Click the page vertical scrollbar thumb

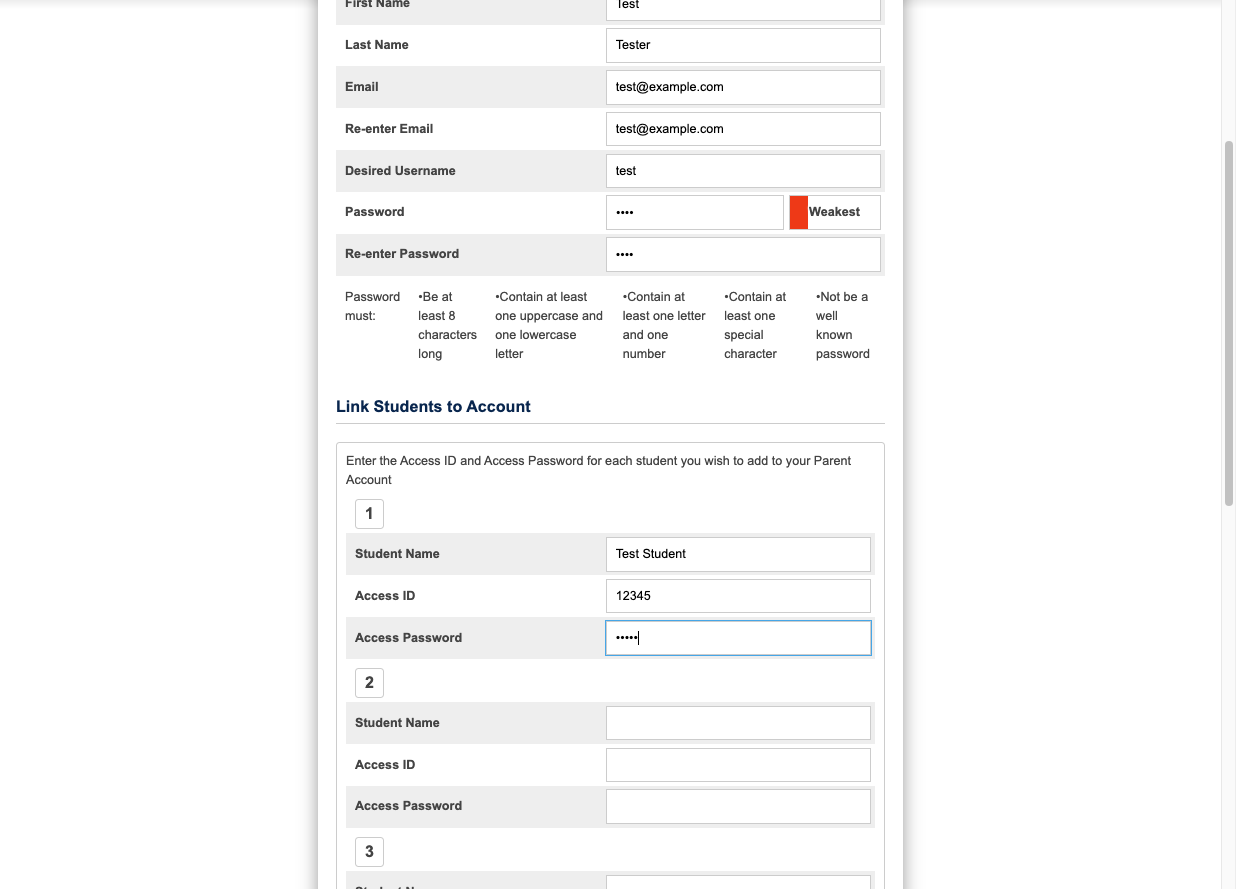pyautogui.click(x=1229, y=323)
